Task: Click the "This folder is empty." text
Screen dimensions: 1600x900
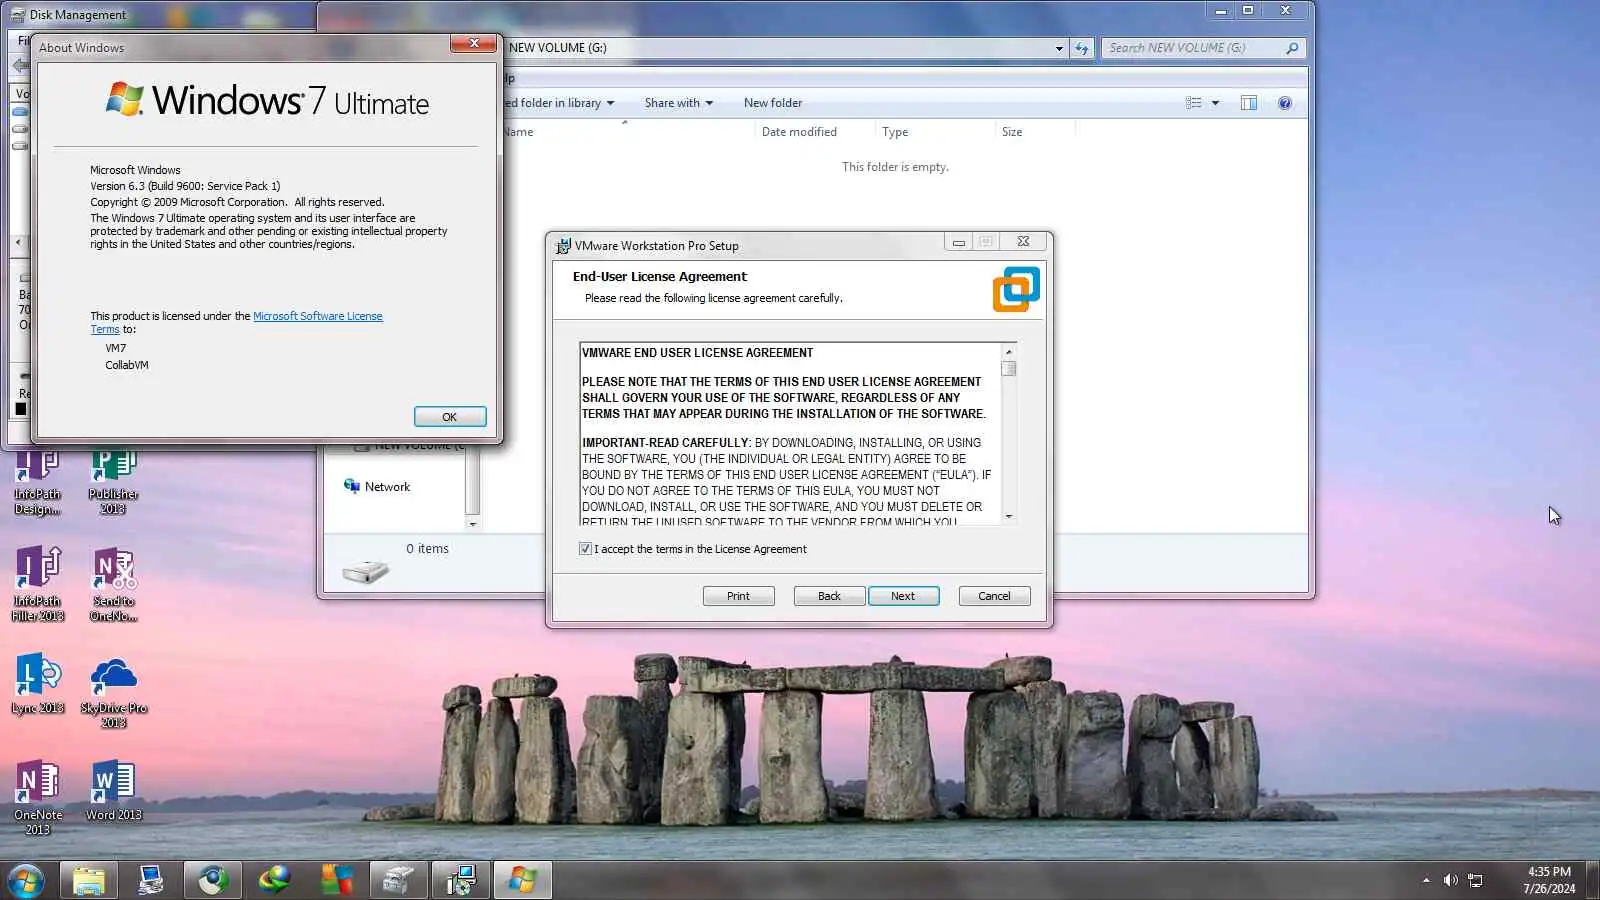Action: click(895, 167)
